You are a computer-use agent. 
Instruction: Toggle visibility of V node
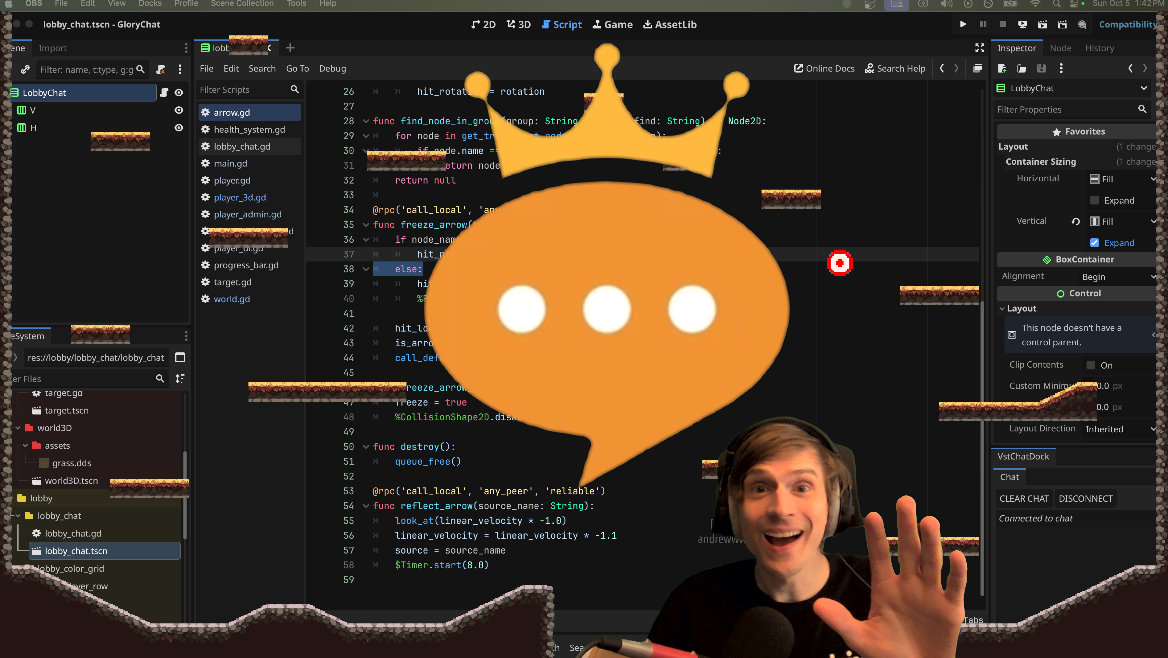coord(179,110)
